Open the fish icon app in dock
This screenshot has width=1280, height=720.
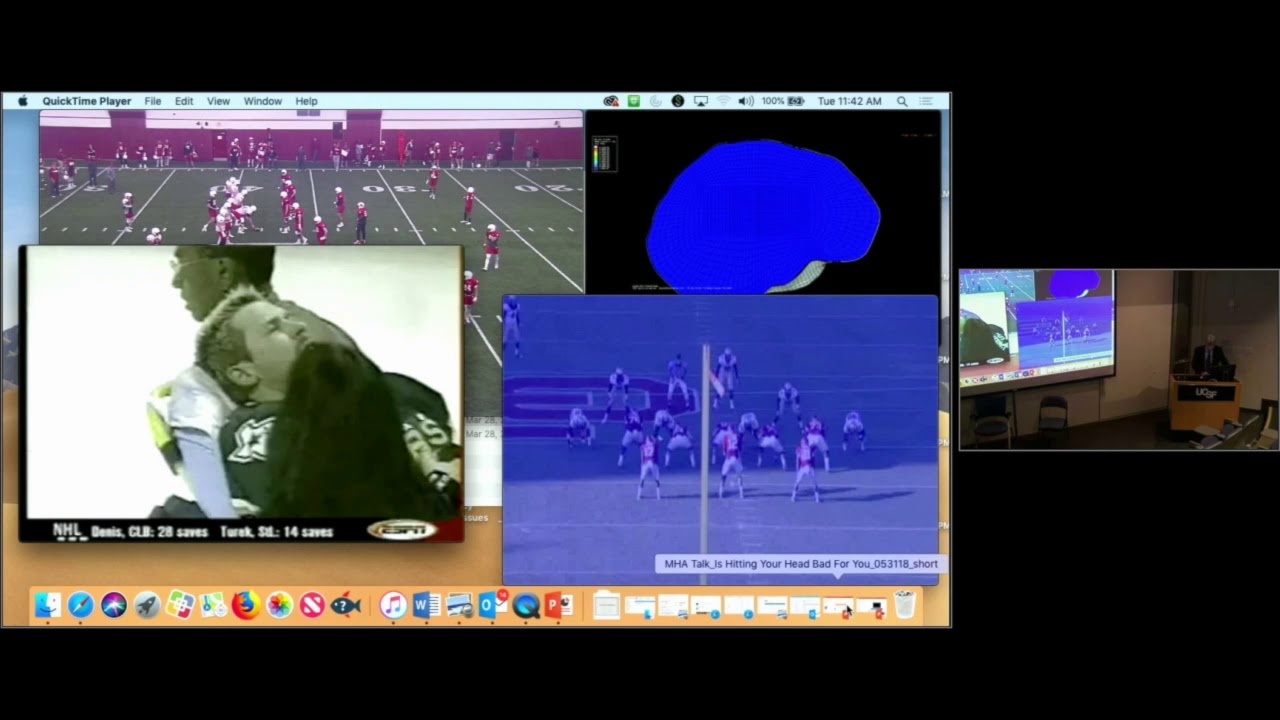[345, 605]
